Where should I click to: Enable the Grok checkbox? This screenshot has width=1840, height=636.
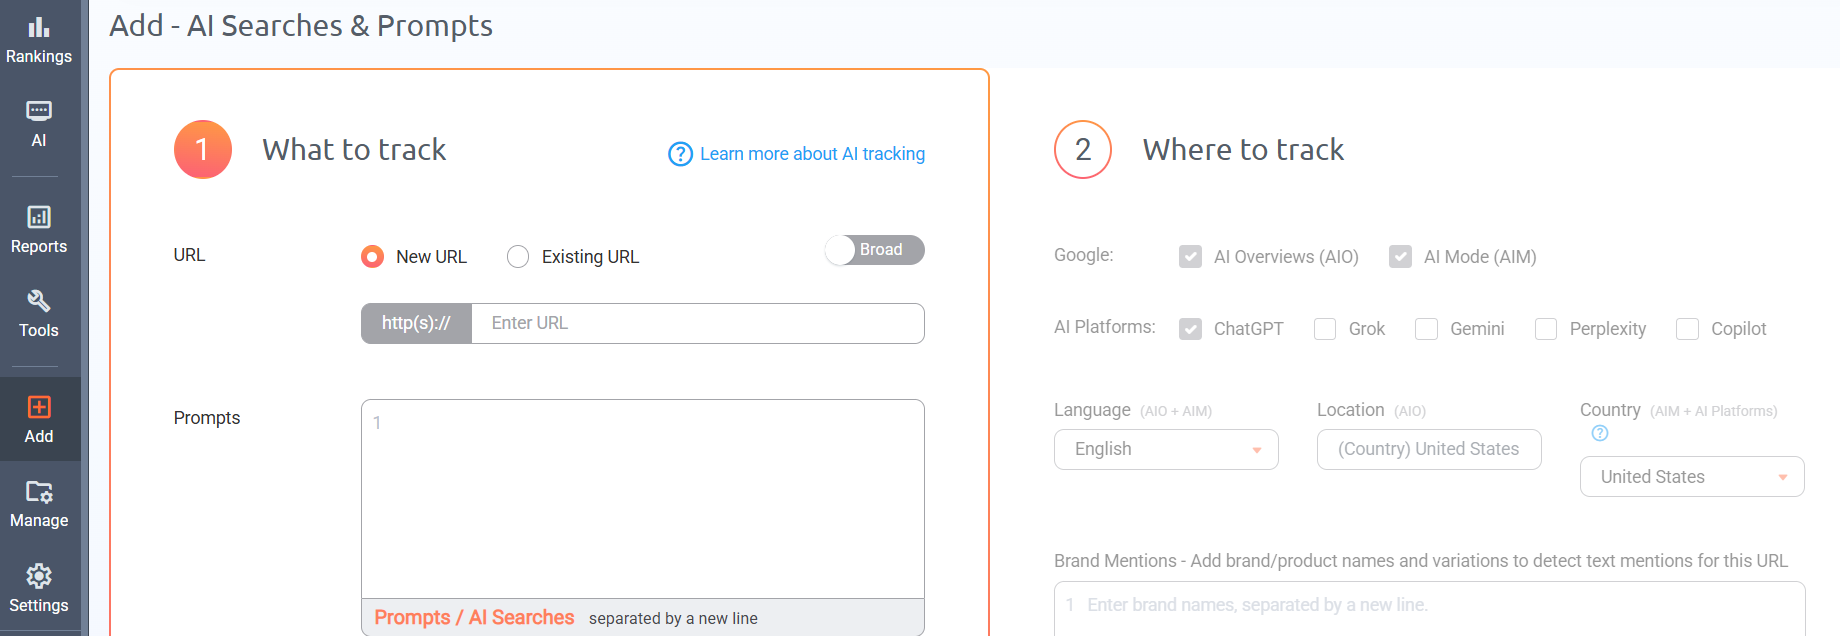(x=1325, y=329)
